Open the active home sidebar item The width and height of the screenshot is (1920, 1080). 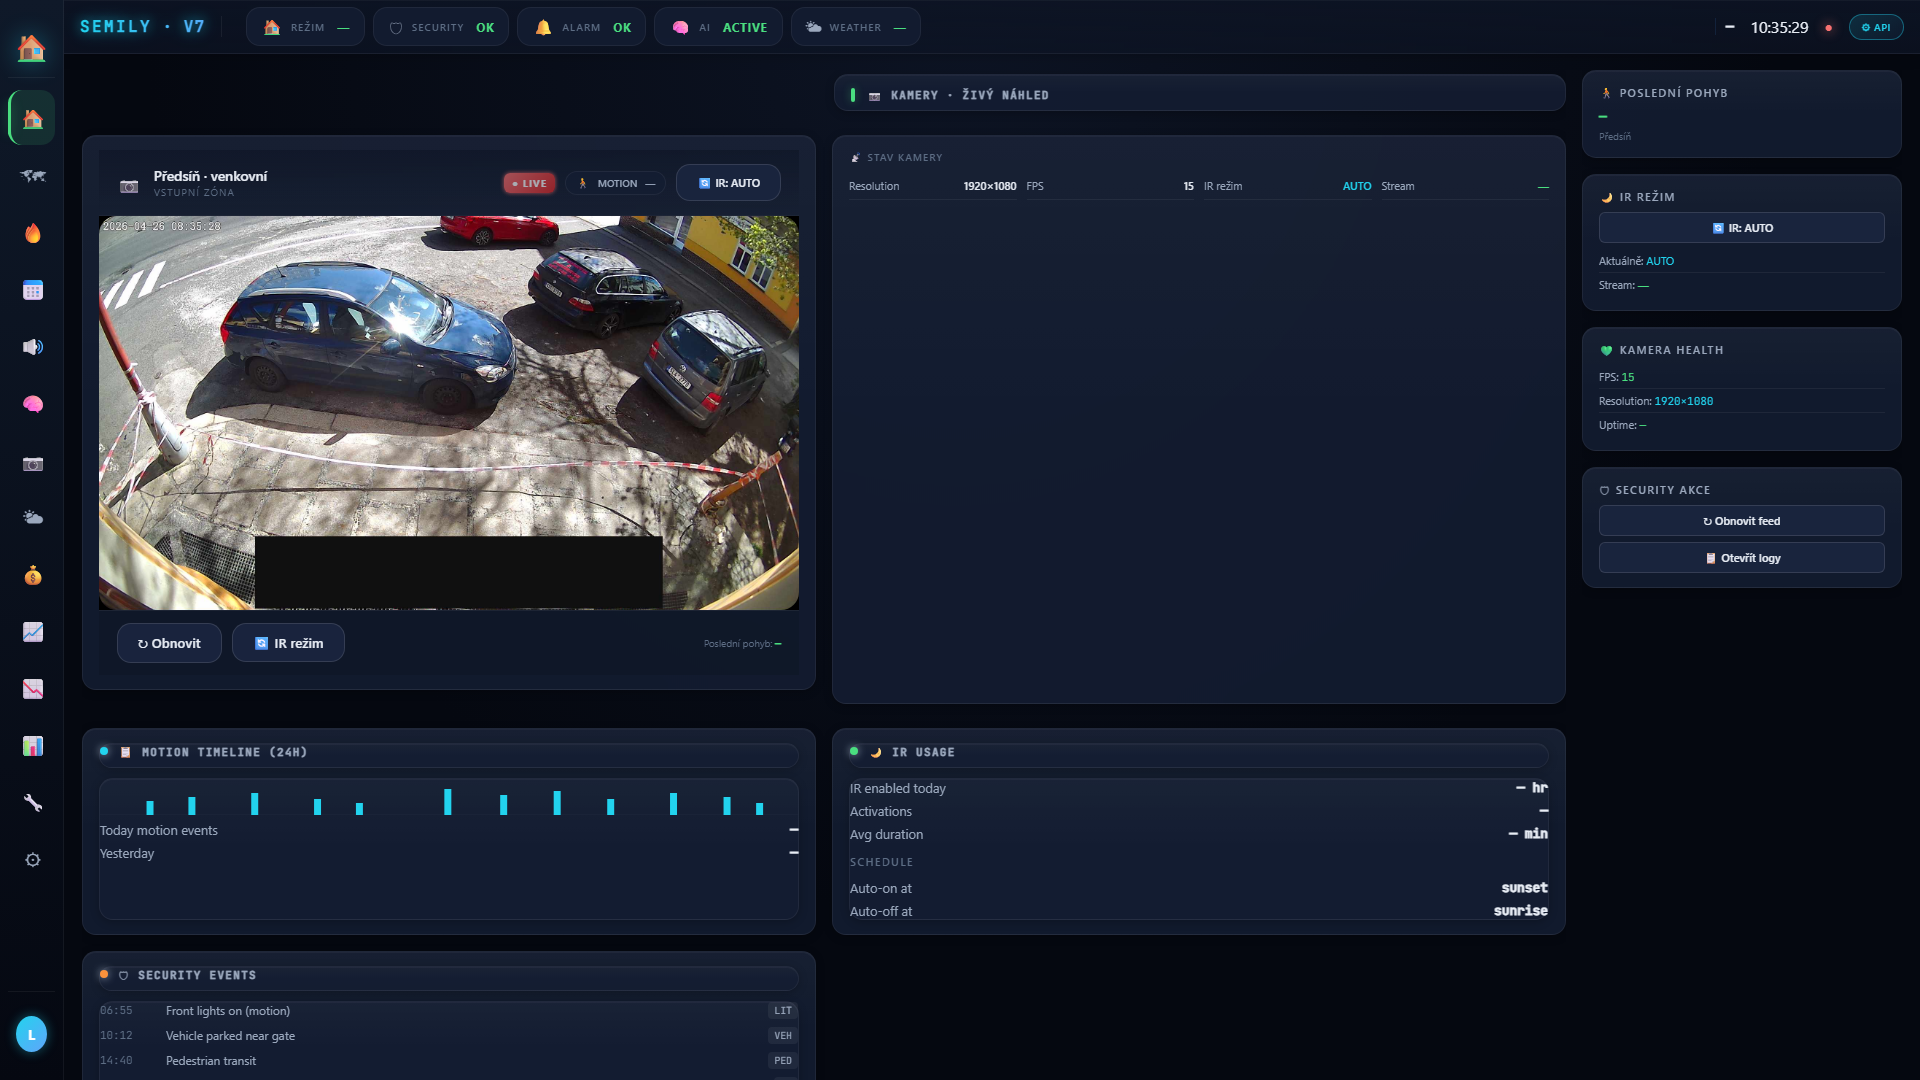coord(32,119)
